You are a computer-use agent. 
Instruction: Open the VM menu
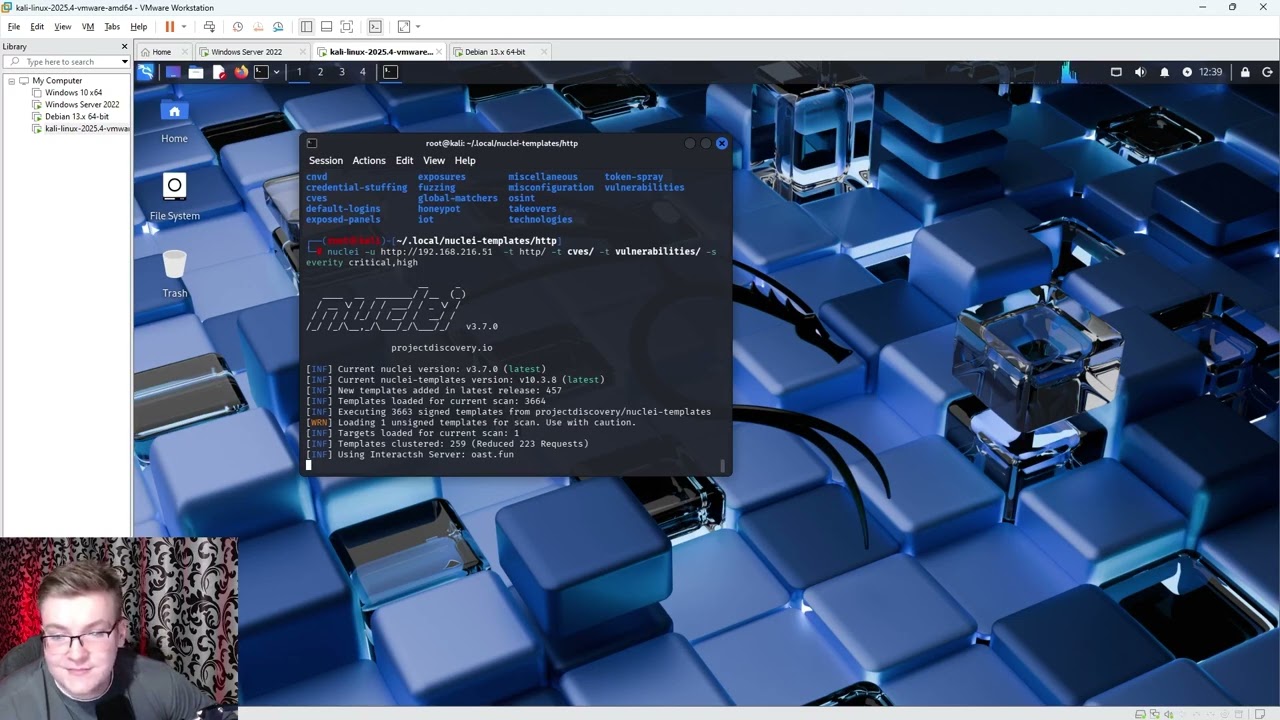point(88,26)
